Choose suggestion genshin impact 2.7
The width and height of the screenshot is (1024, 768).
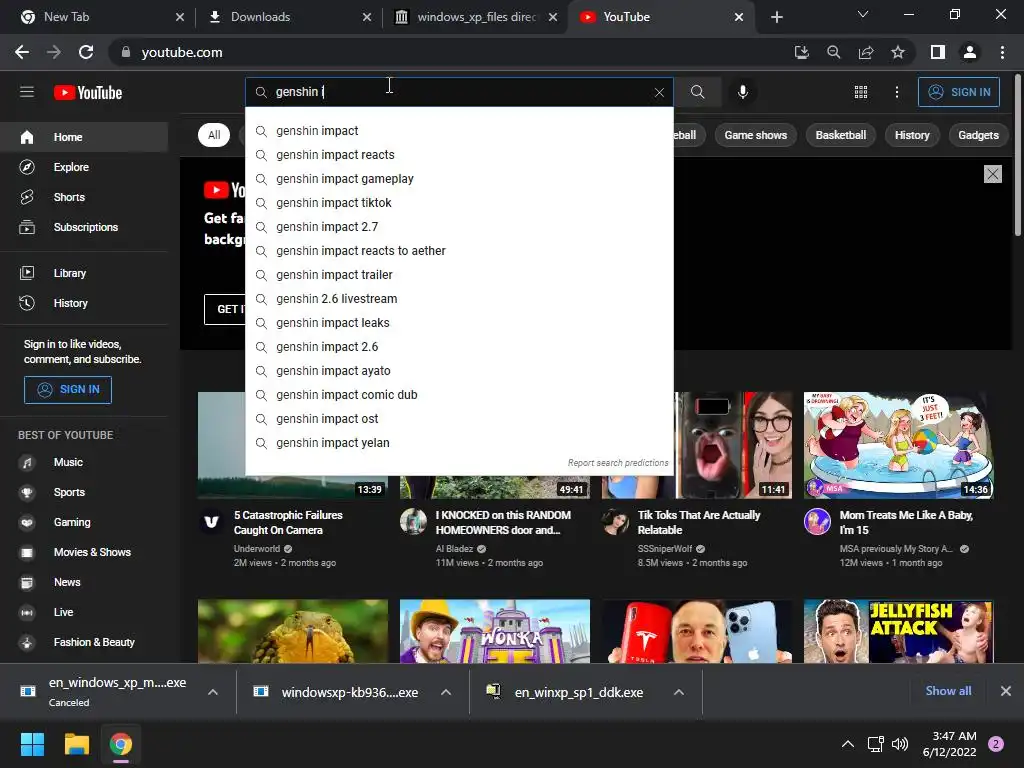tap(459, 227)
